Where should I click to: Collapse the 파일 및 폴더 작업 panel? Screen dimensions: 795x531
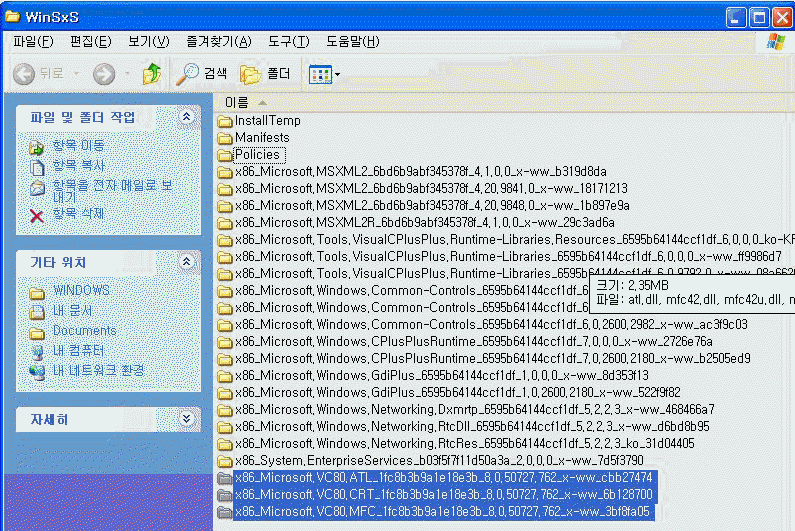point(187,117)
